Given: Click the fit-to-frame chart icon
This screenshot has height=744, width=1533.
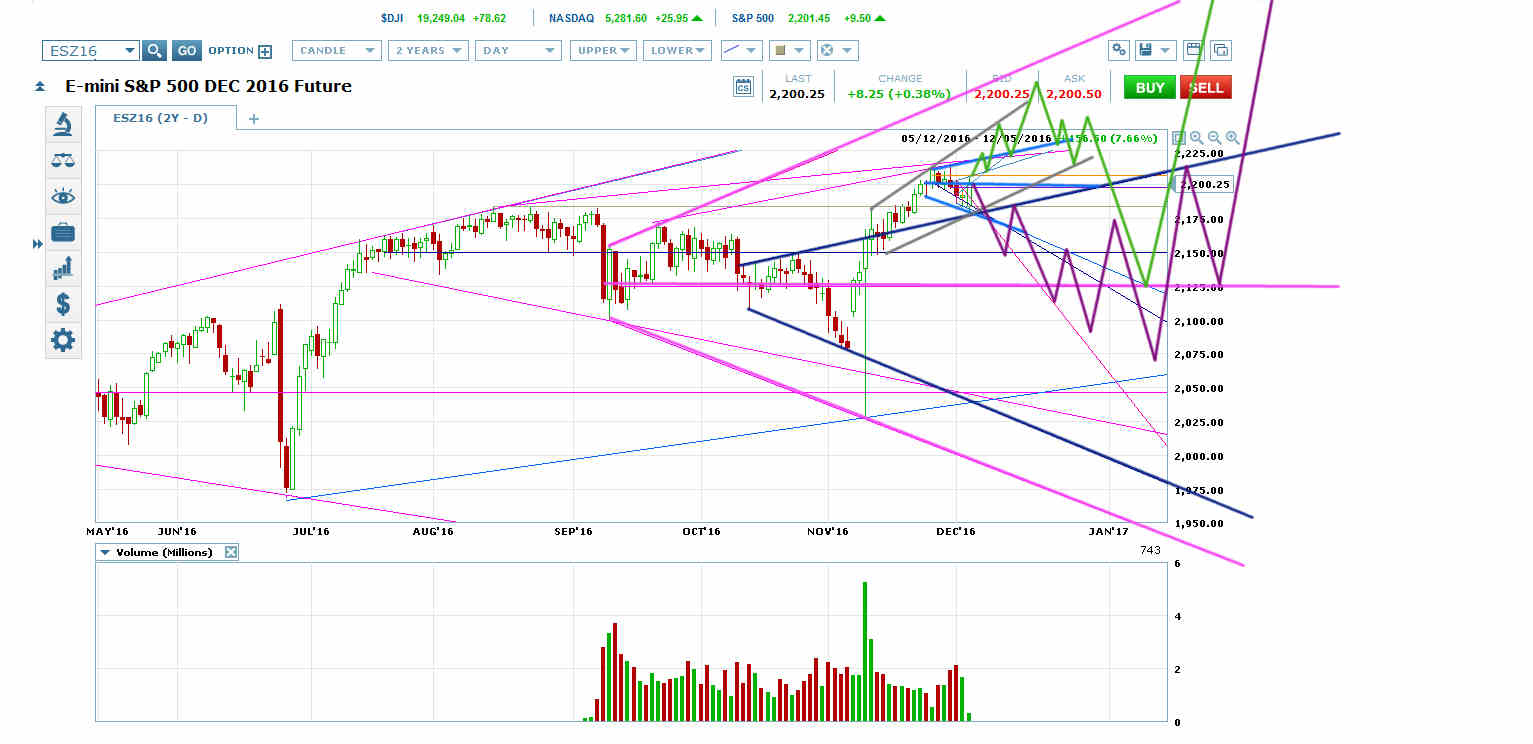Looking at the screenshot, I should (1178, 138).
